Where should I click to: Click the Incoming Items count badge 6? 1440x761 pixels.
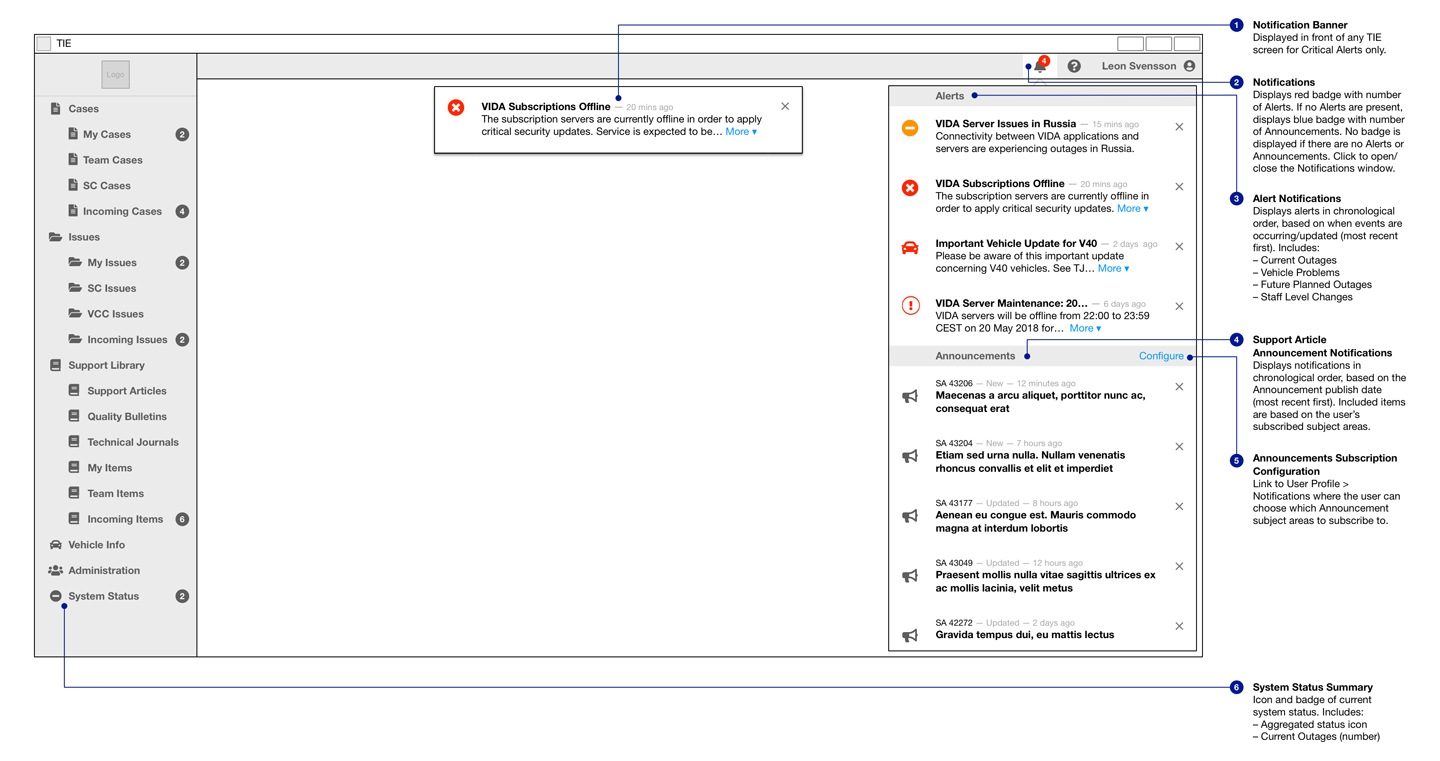(x=182, y=519)
